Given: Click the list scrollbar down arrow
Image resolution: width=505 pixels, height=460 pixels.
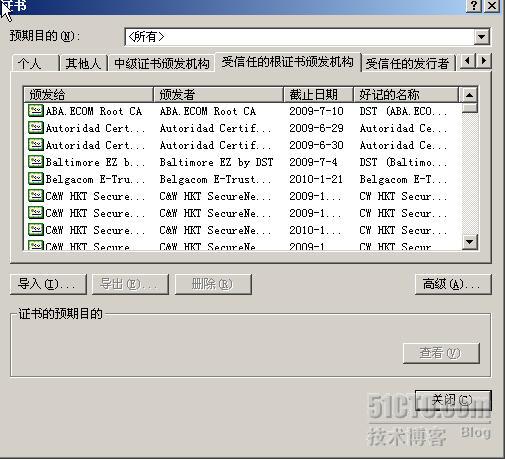Looking at the screenshot, I should click(x=469, y=242).
